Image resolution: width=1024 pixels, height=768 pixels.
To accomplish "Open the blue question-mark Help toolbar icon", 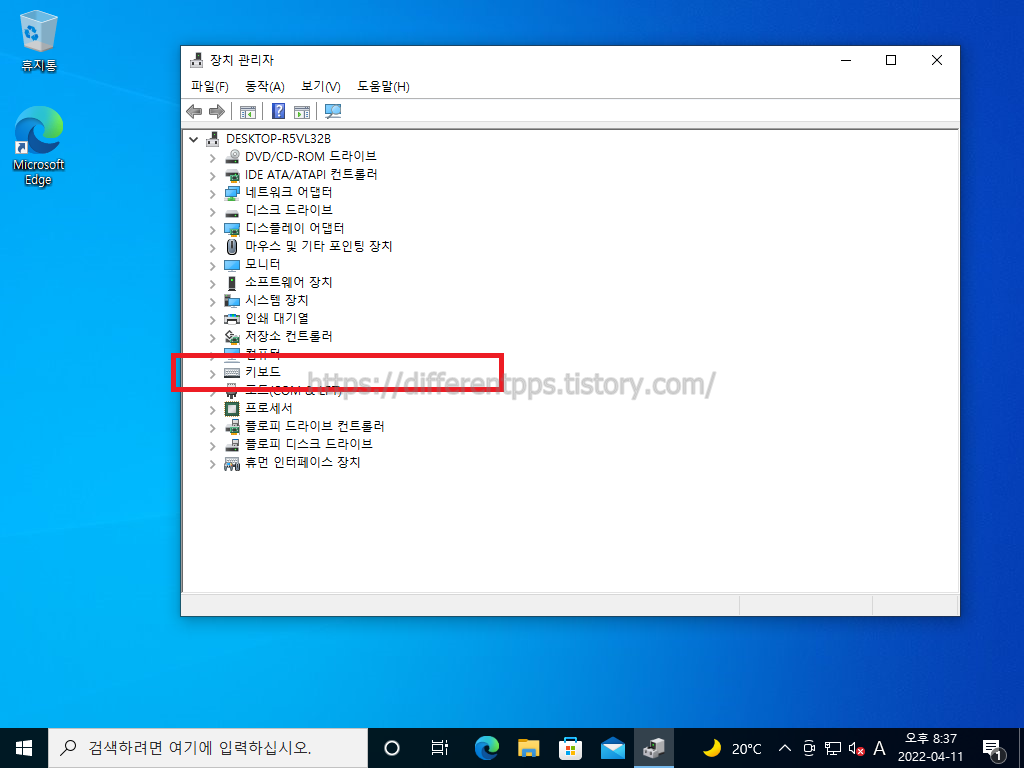I will tap(278, 112).
